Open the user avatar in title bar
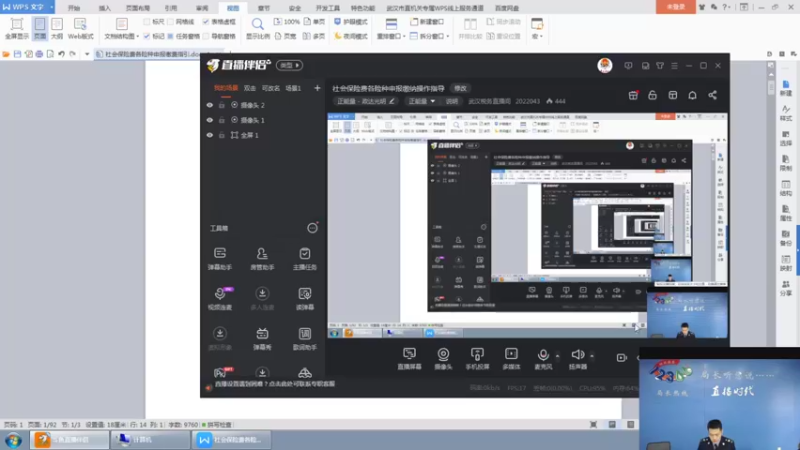The height and width of the screenshot is (450, 800). click(x=605, y=65)
